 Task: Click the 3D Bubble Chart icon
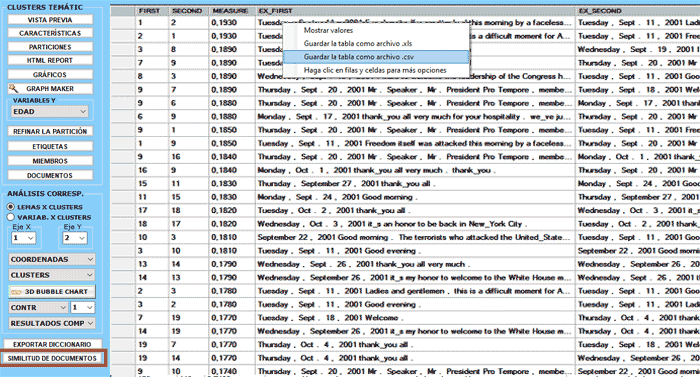16,292
